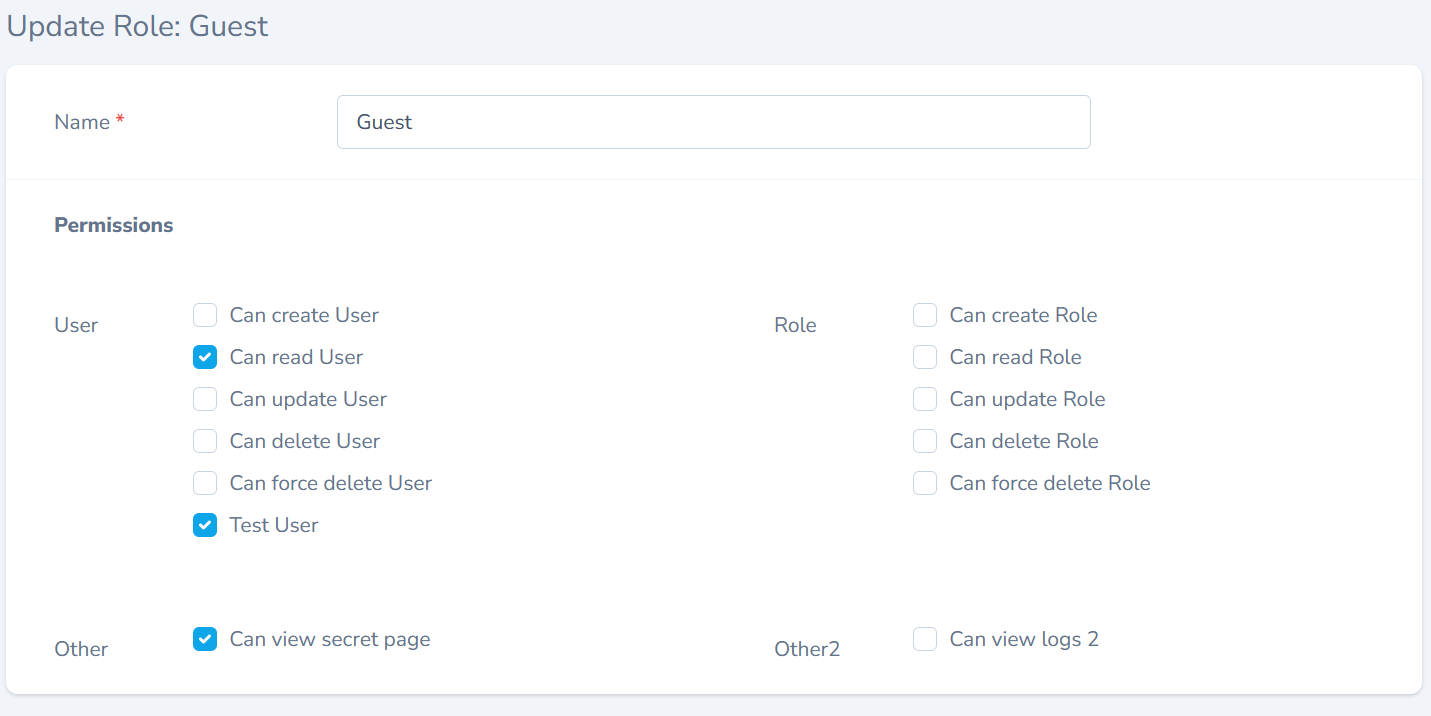This screenshot has width=1431, height=716.
Task: Check the Can create Role box
Action: (x=925, y=316)
